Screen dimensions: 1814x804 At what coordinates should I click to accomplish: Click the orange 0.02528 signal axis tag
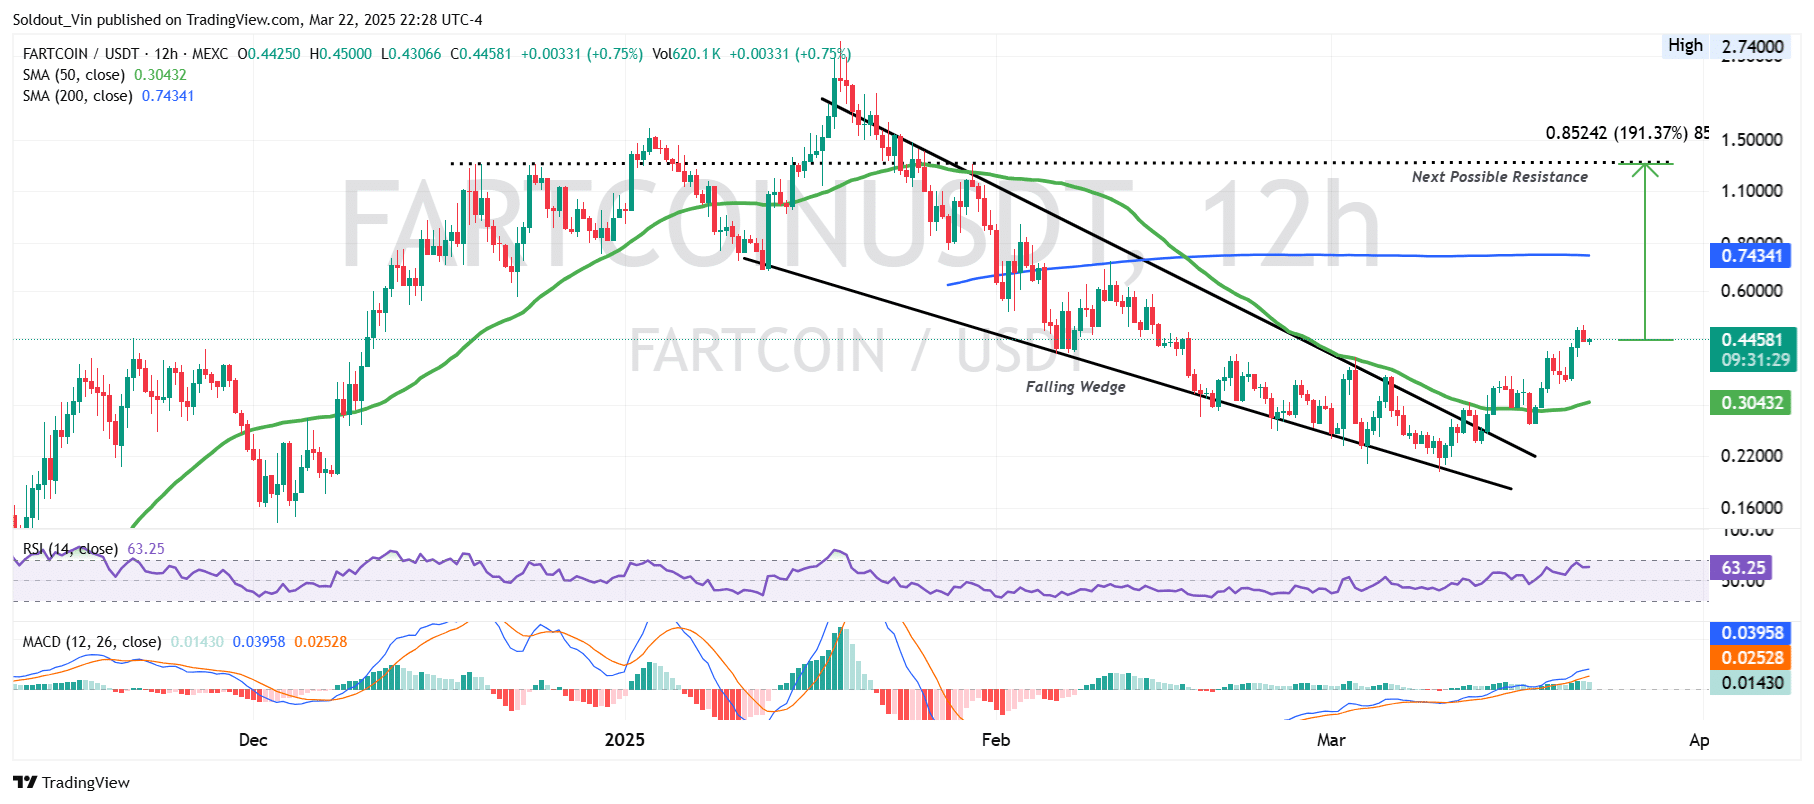click(x=1751, y=658)
